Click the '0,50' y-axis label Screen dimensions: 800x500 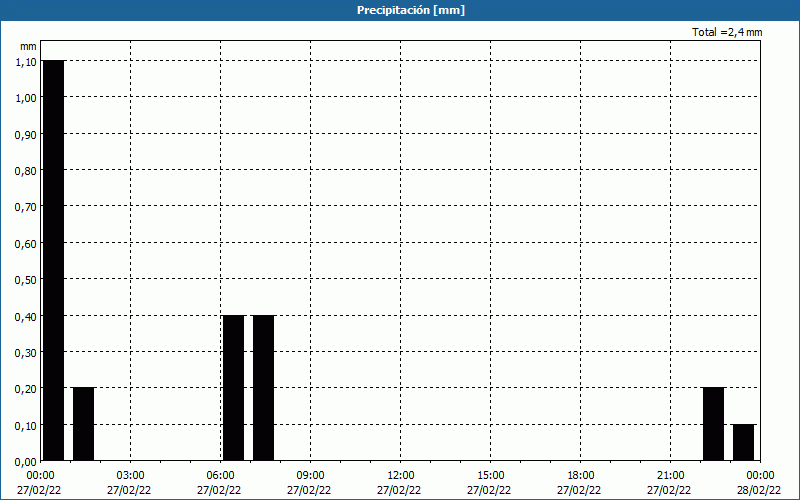click(x=26, y=280)
